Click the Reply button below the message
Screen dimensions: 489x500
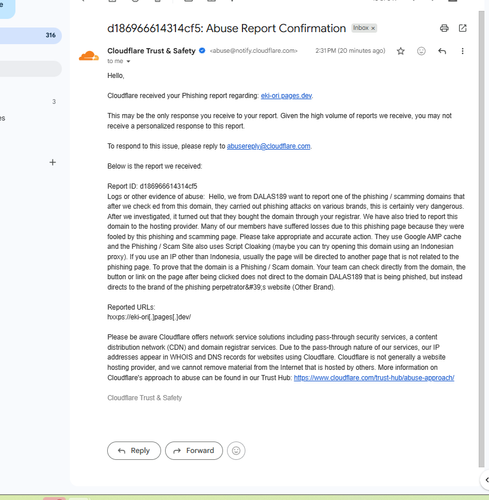[x=134, y=451]
